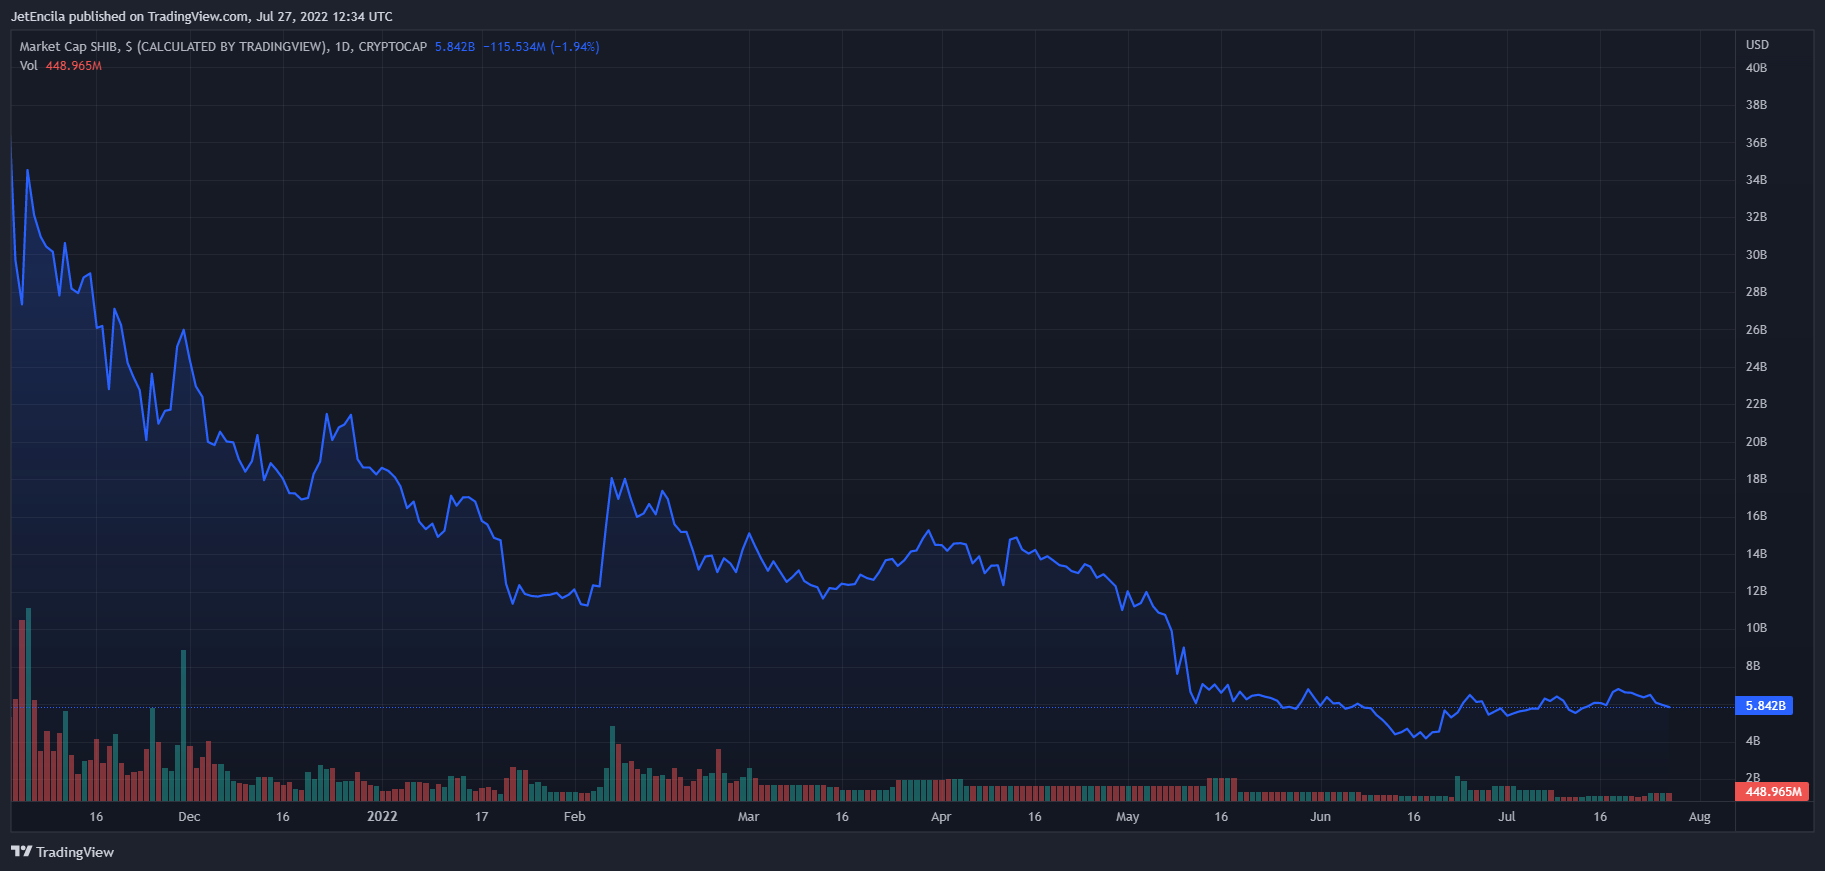1825x871 pixels.
Task: Click the JetEncila published on TradingView.com header
Action: click(201, 17)
